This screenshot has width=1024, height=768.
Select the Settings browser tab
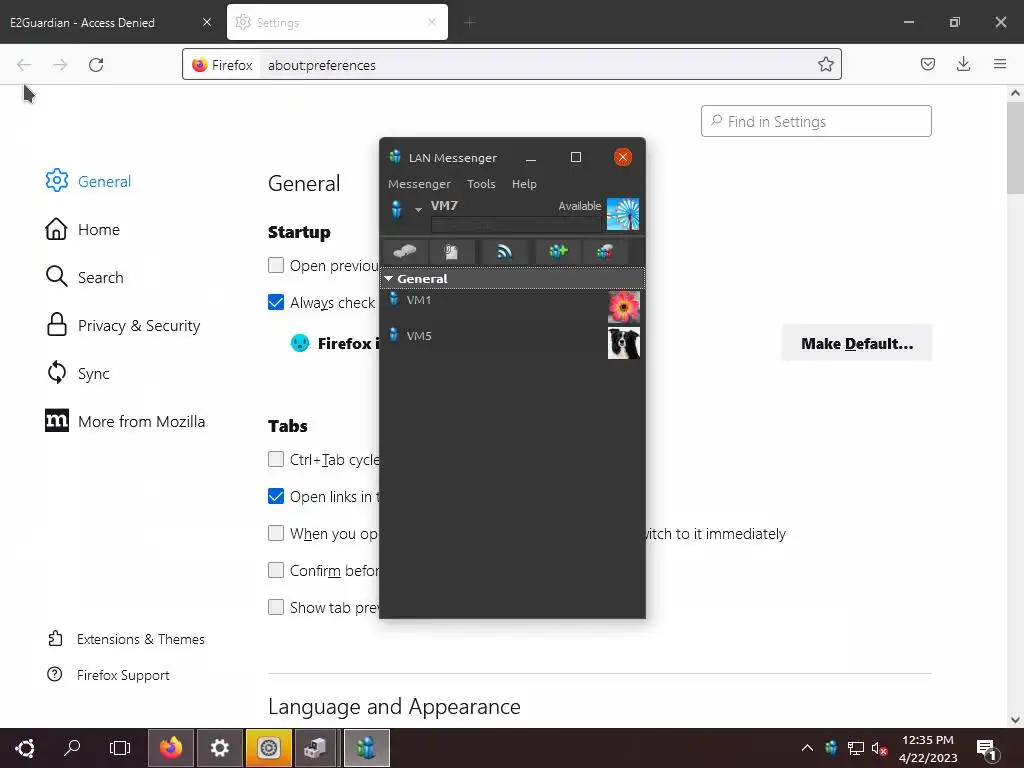337,23
